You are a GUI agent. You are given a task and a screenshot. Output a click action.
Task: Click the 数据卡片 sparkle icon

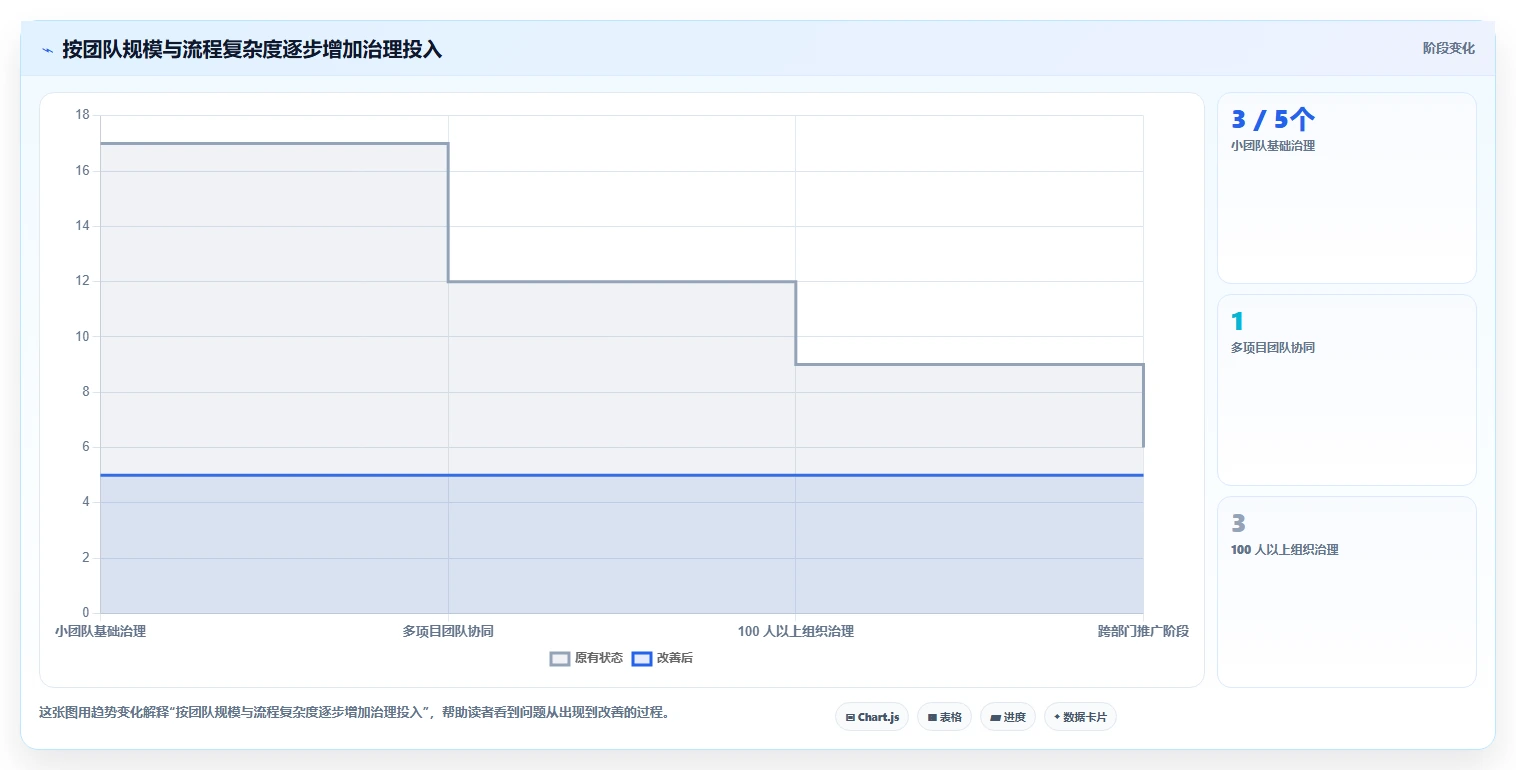(1057, 717)
